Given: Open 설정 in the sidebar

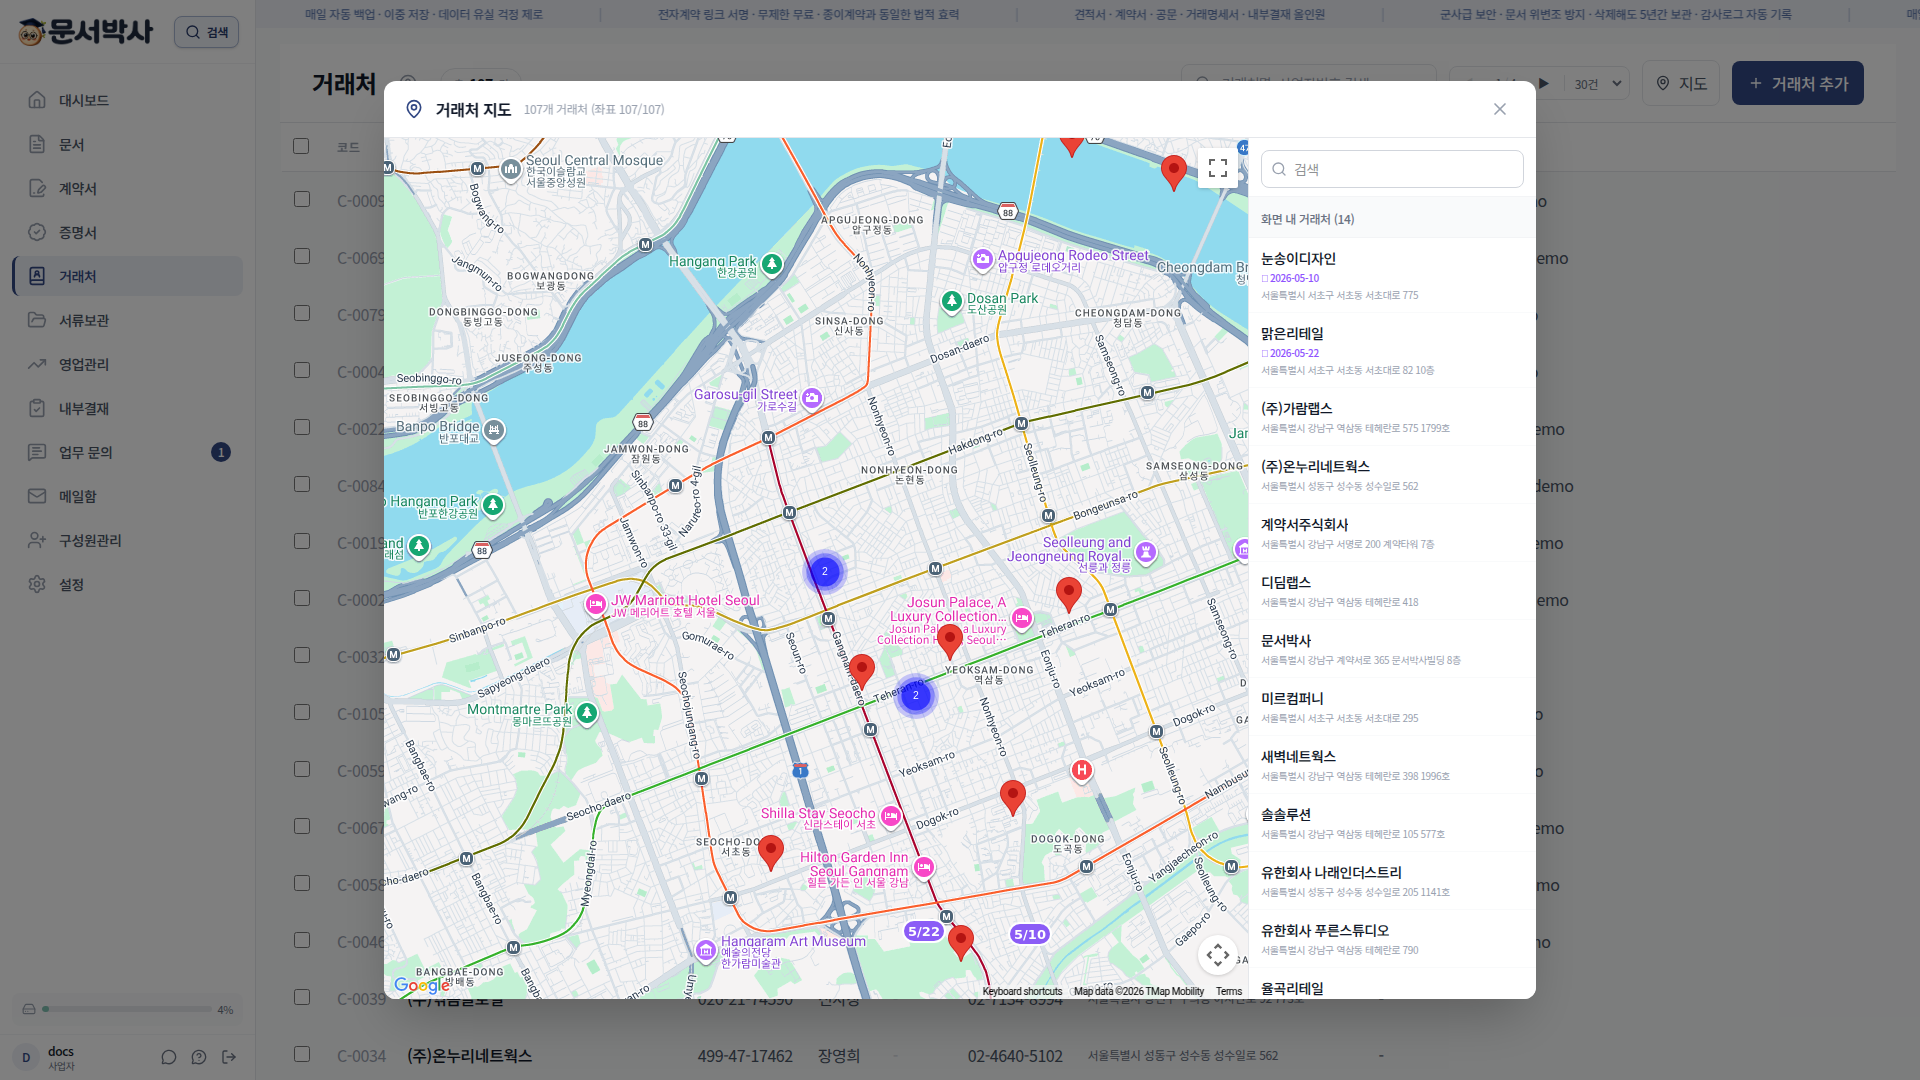Looking at the screenshot, I should click(128, 584).
